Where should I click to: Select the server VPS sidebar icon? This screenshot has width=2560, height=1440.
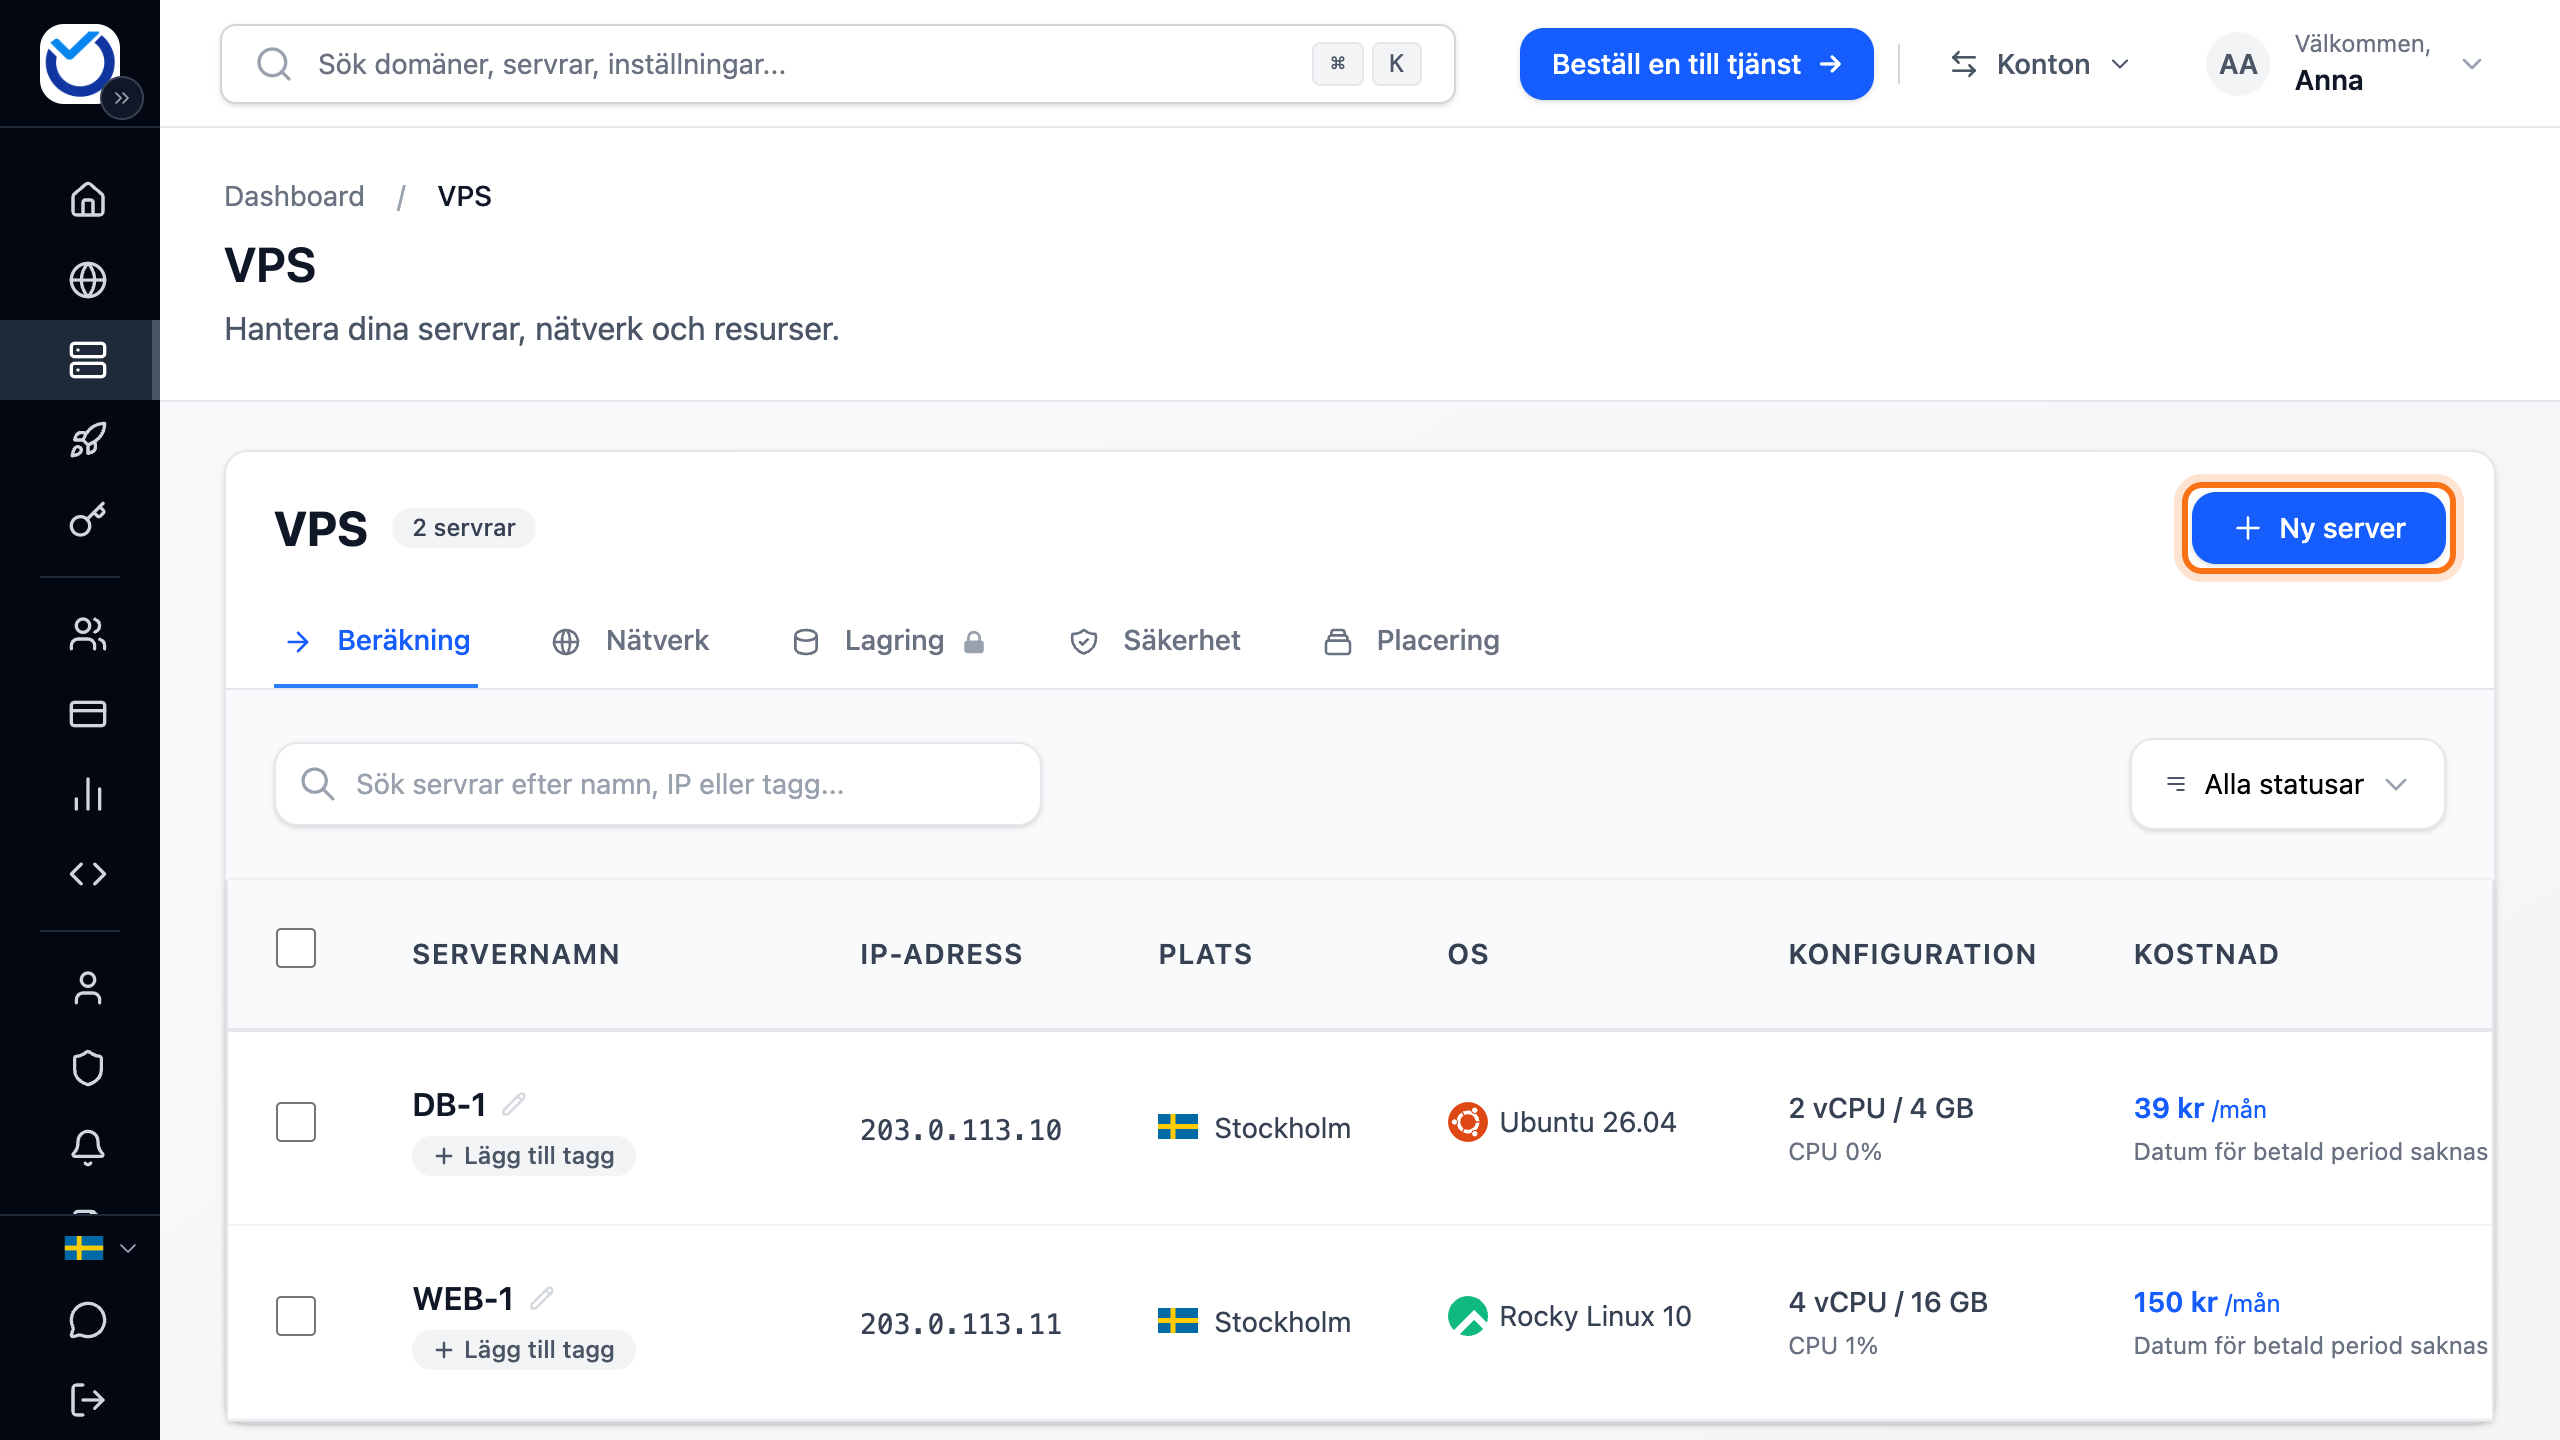coord(88,360)
